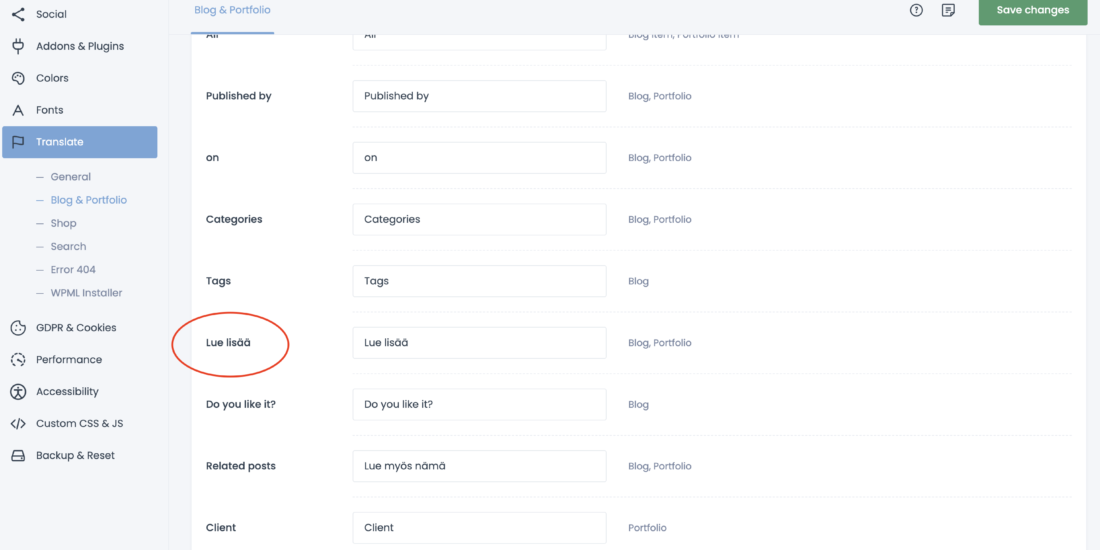This screenshot has width=1100, height=550.
Task: Click the Fonts letter icon
Action: 18,110
